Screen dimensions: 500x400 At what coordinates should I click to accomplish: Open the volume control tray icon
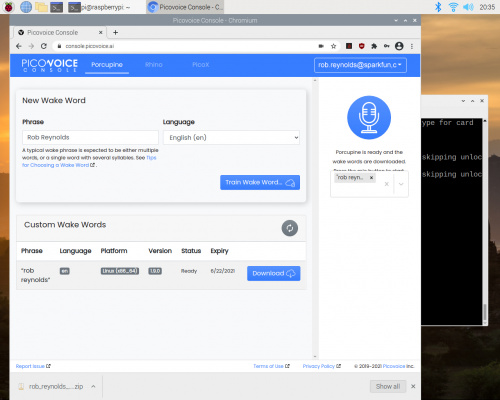(468, 7)
